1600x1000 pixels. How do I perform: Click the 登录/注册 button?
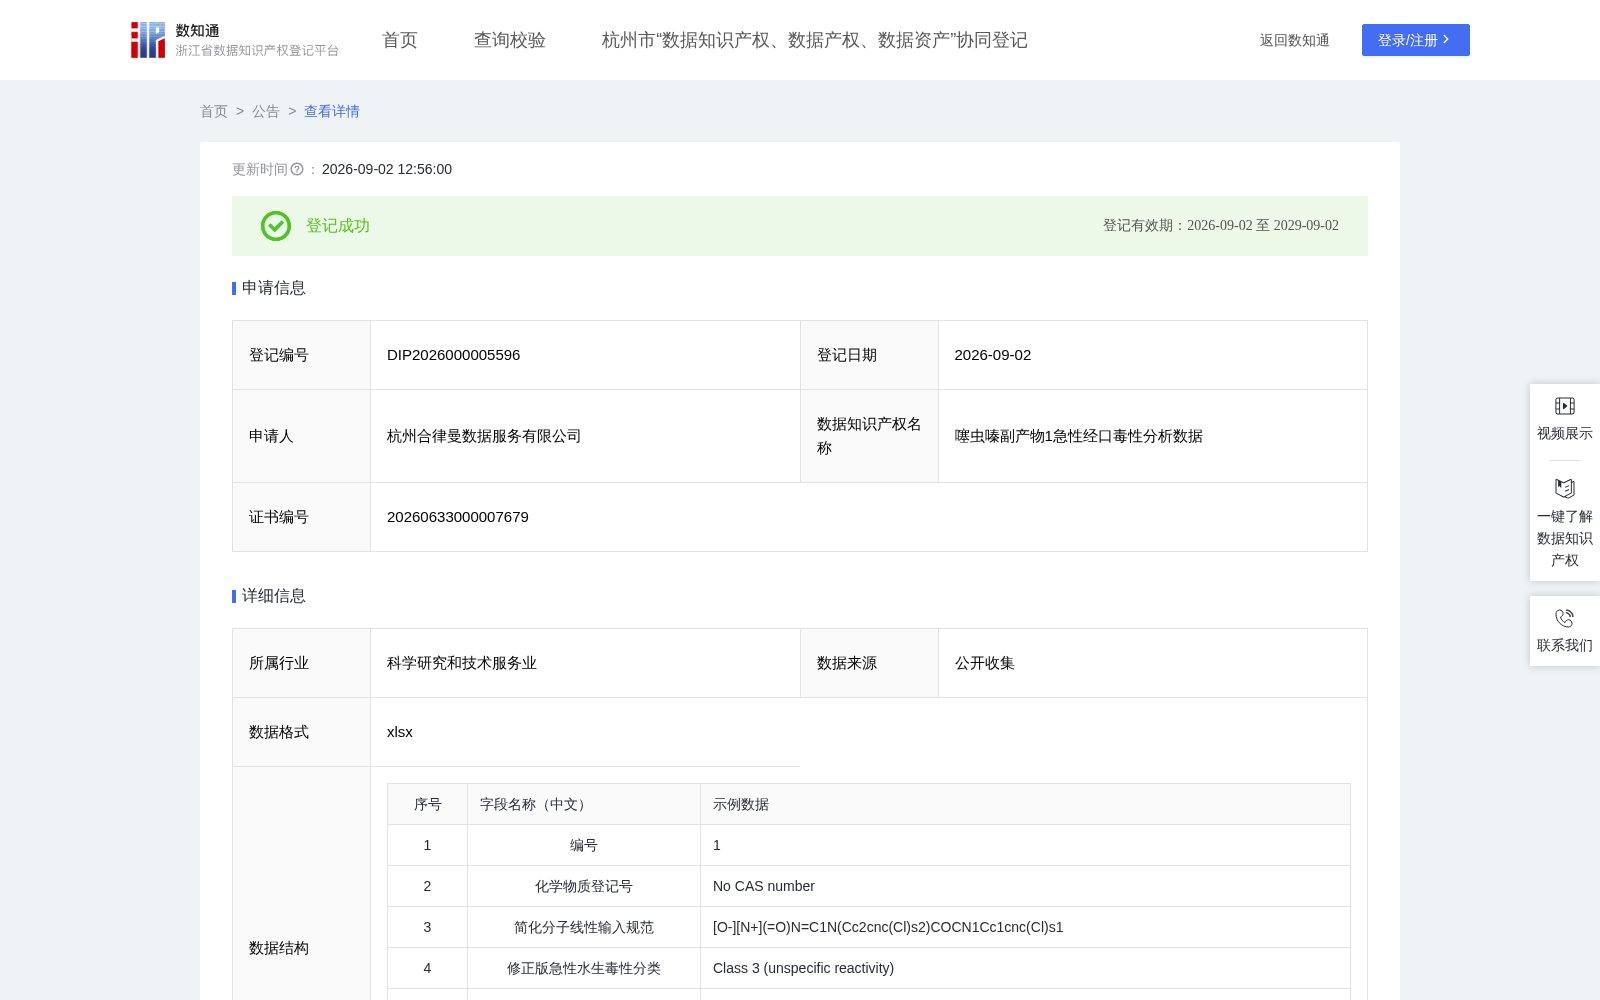click(1416, 40)
